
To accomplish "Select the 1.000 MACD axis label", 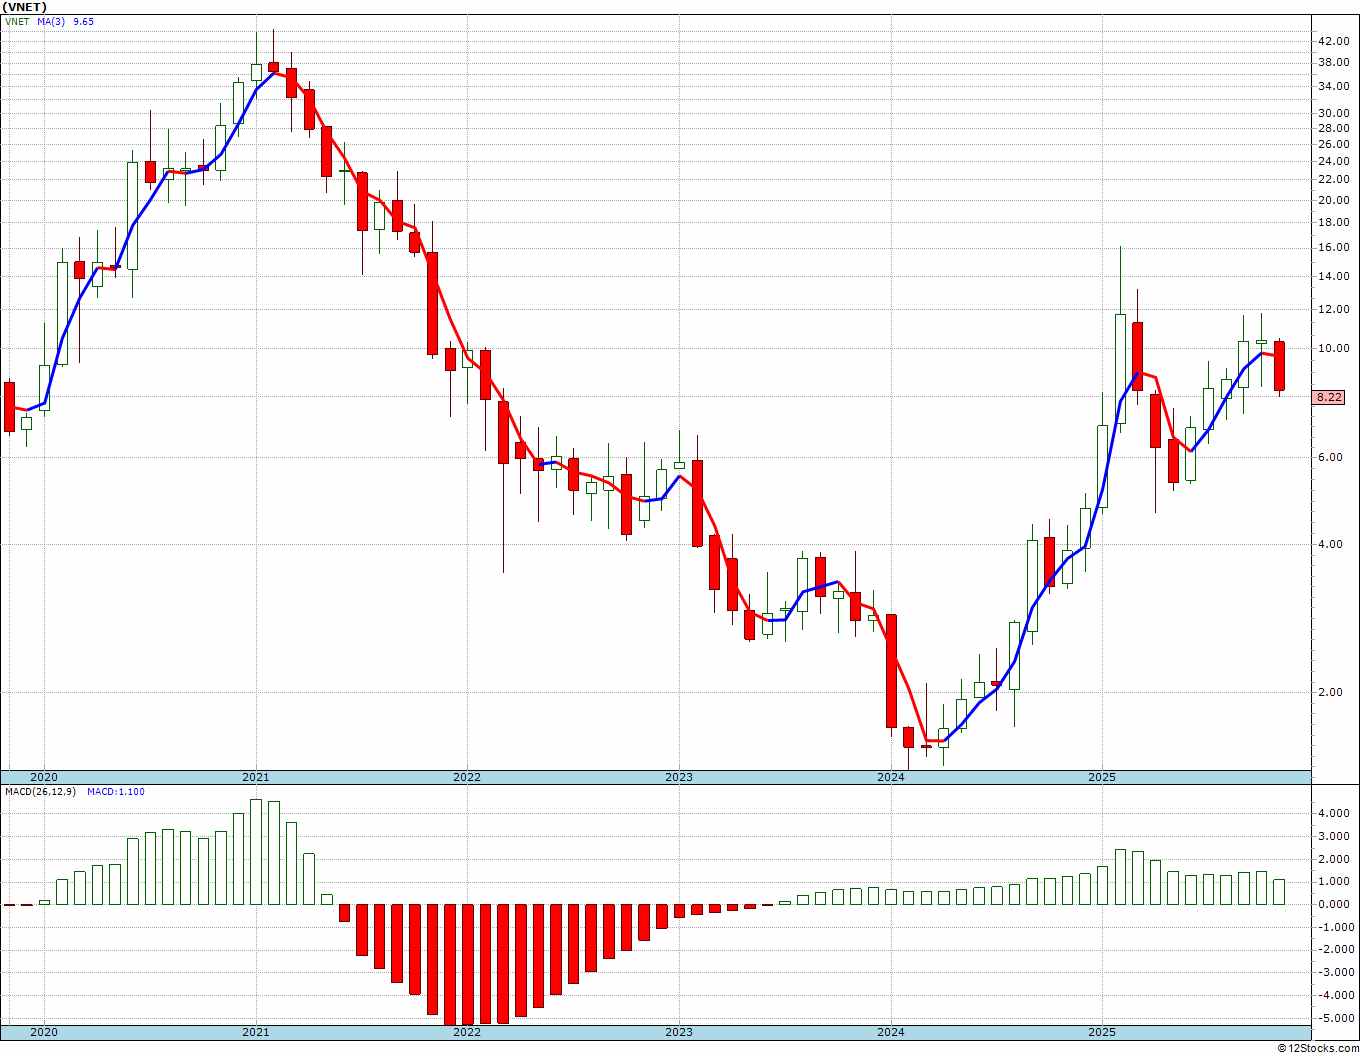I will [x=1334, y=881].
